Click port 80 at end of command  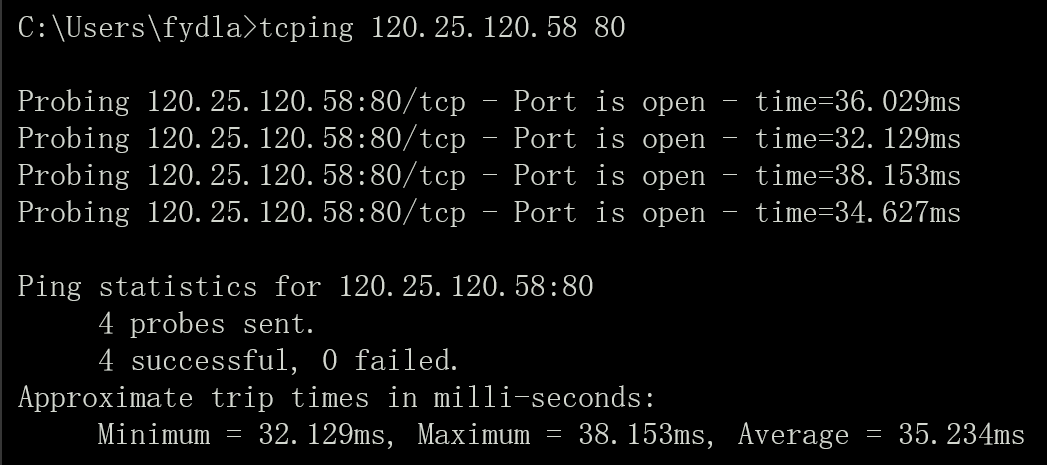609,28
